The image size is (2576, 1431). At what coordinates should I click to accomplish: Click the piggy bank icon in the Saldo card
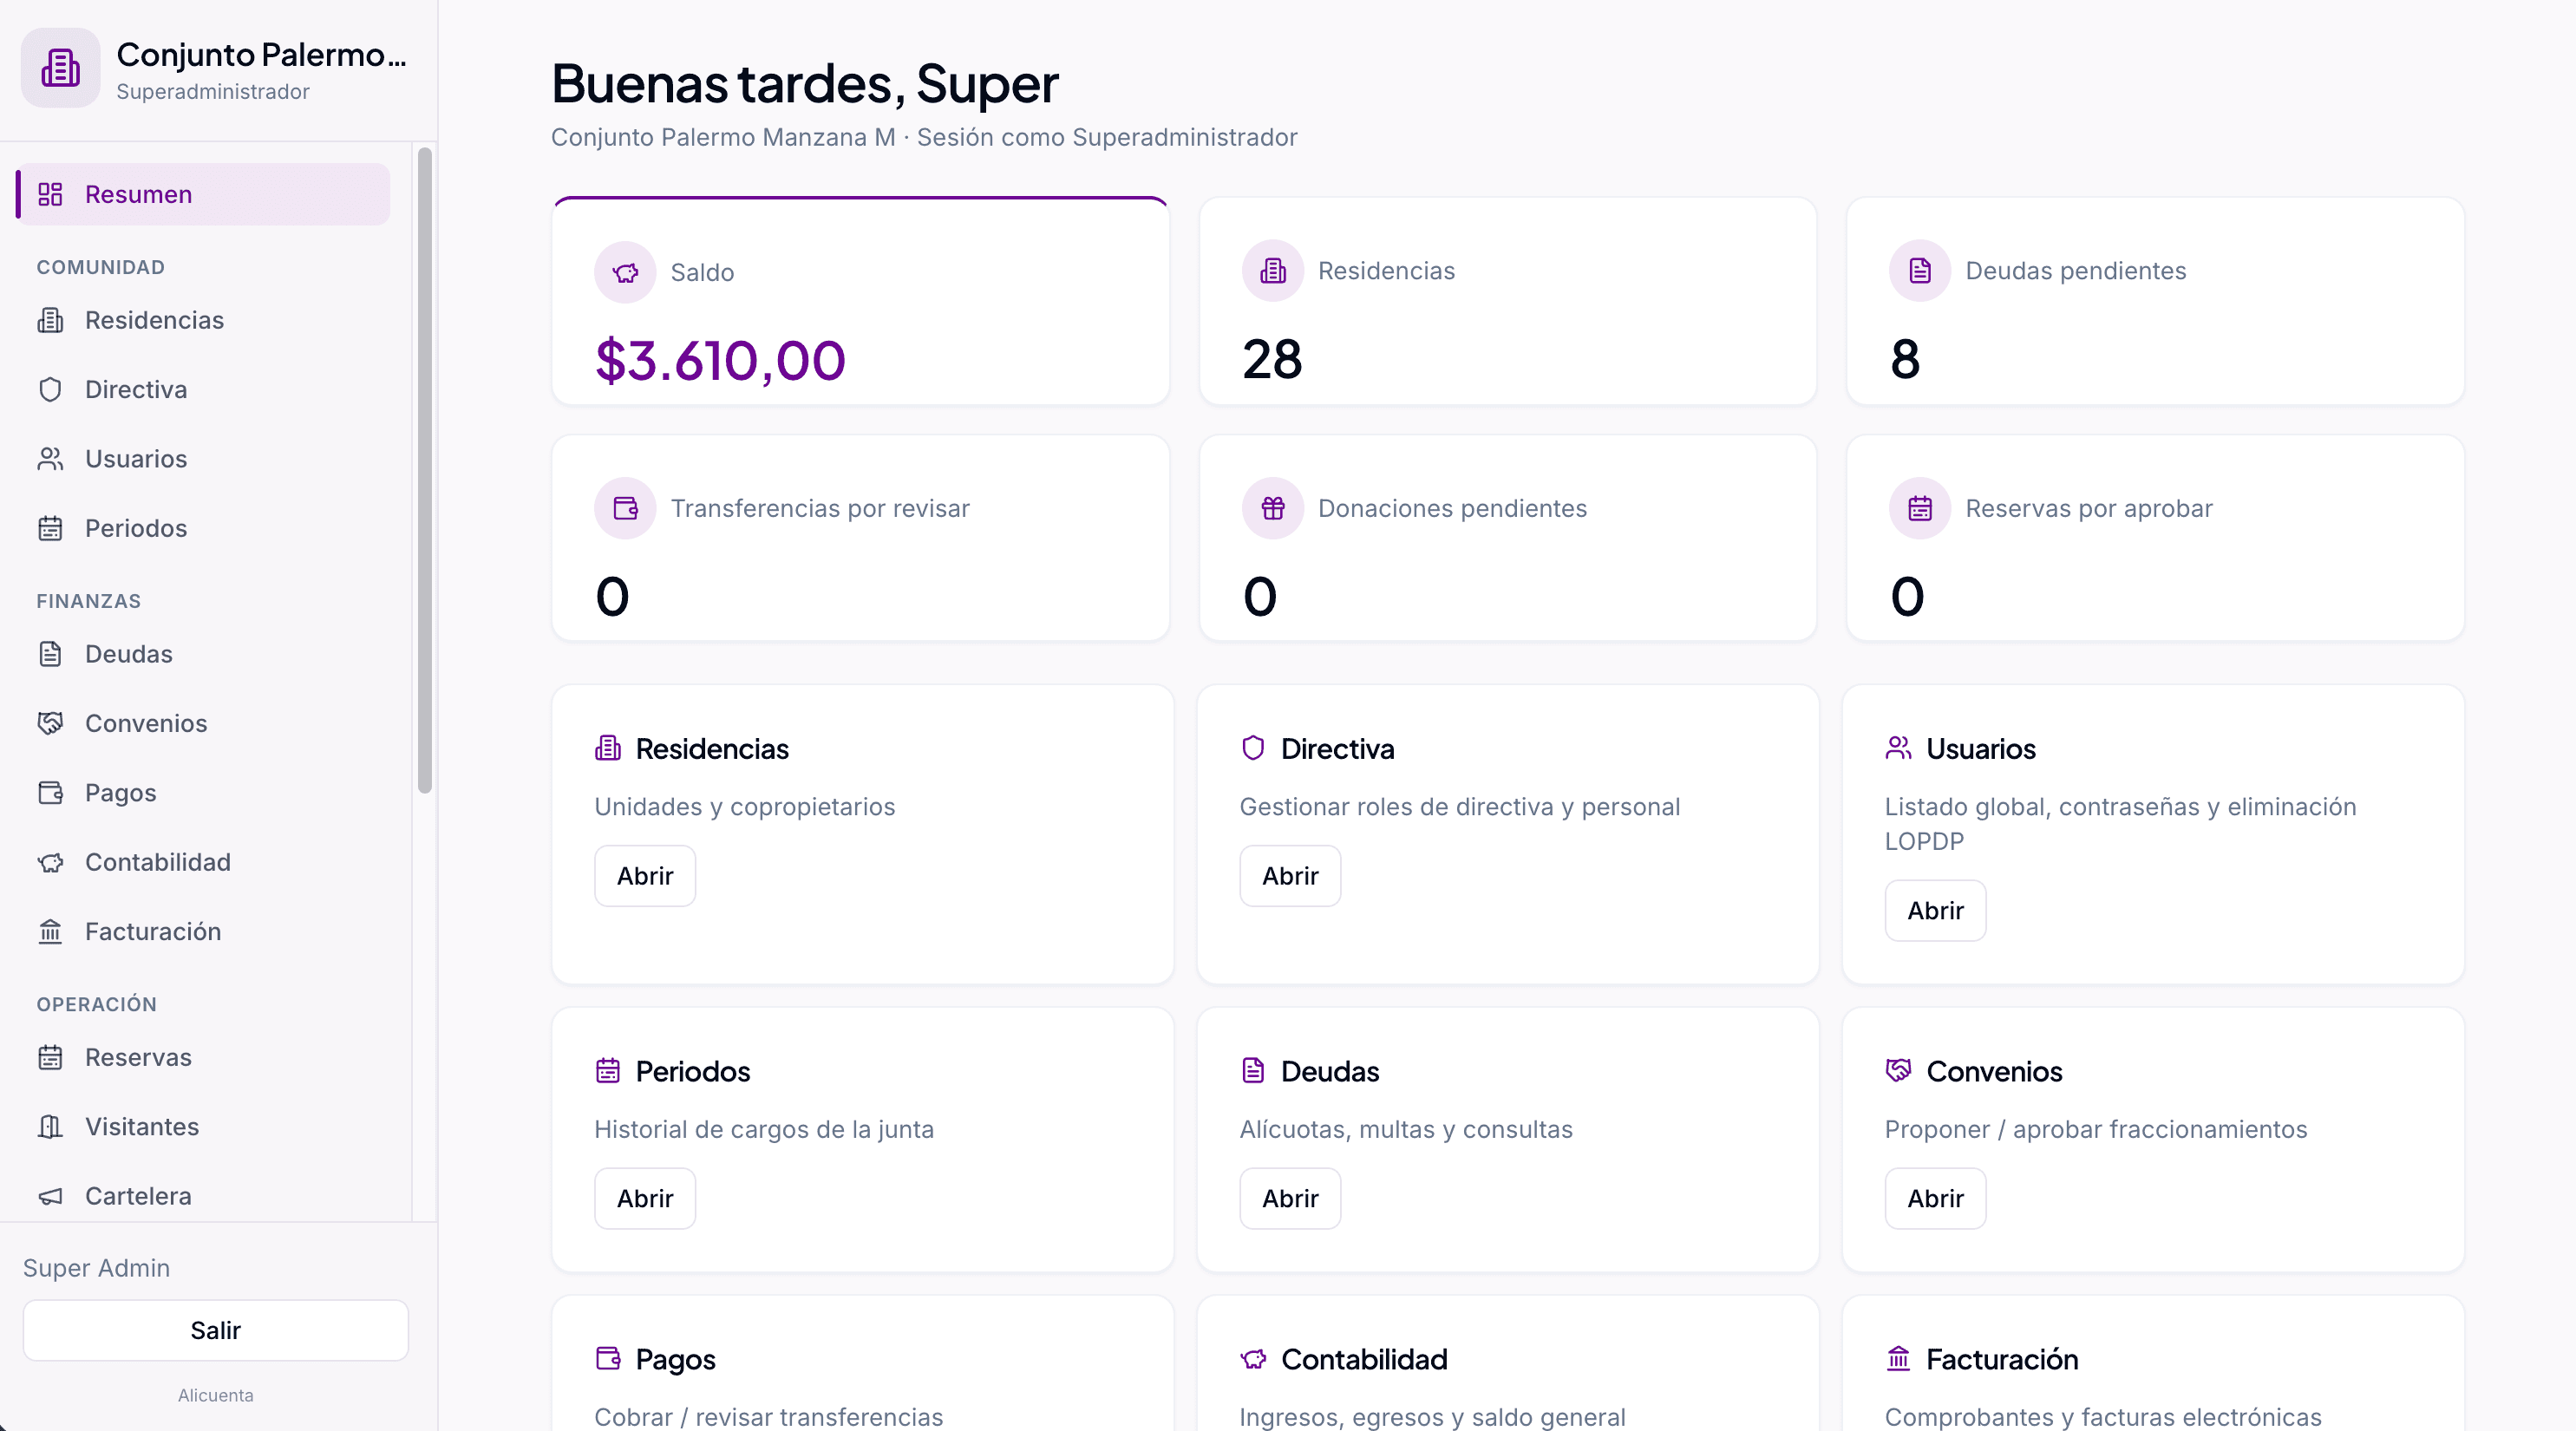click(x=625, y=272)
